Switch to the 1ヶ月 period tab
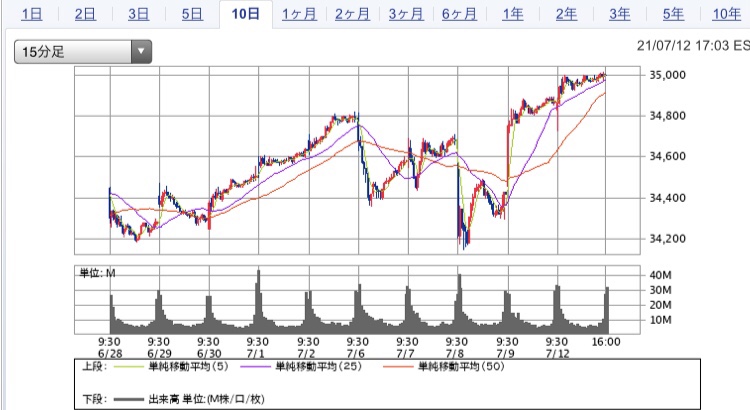Image resolution: width=750 pixels, height=410 pixels. pyautogui.click(x=299, y=14)
